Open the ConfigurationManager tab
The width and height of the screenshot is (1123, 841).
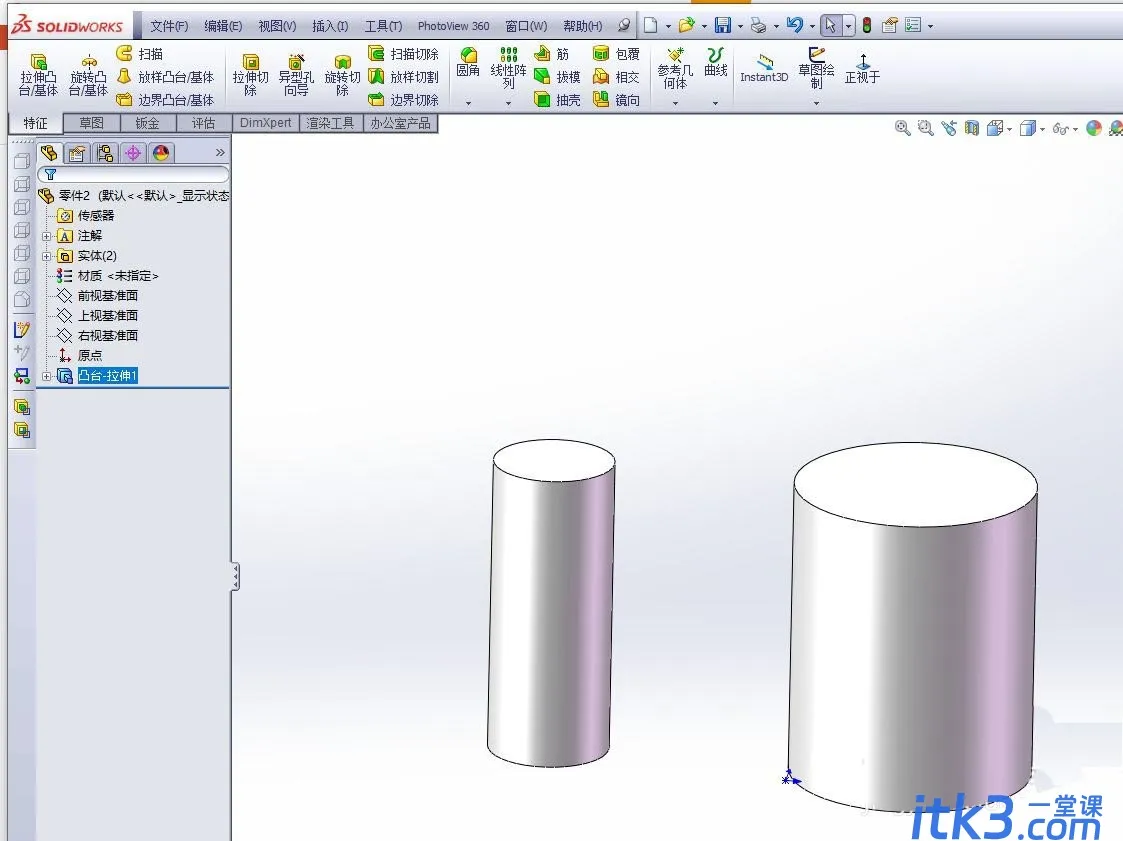pos(105,153)
